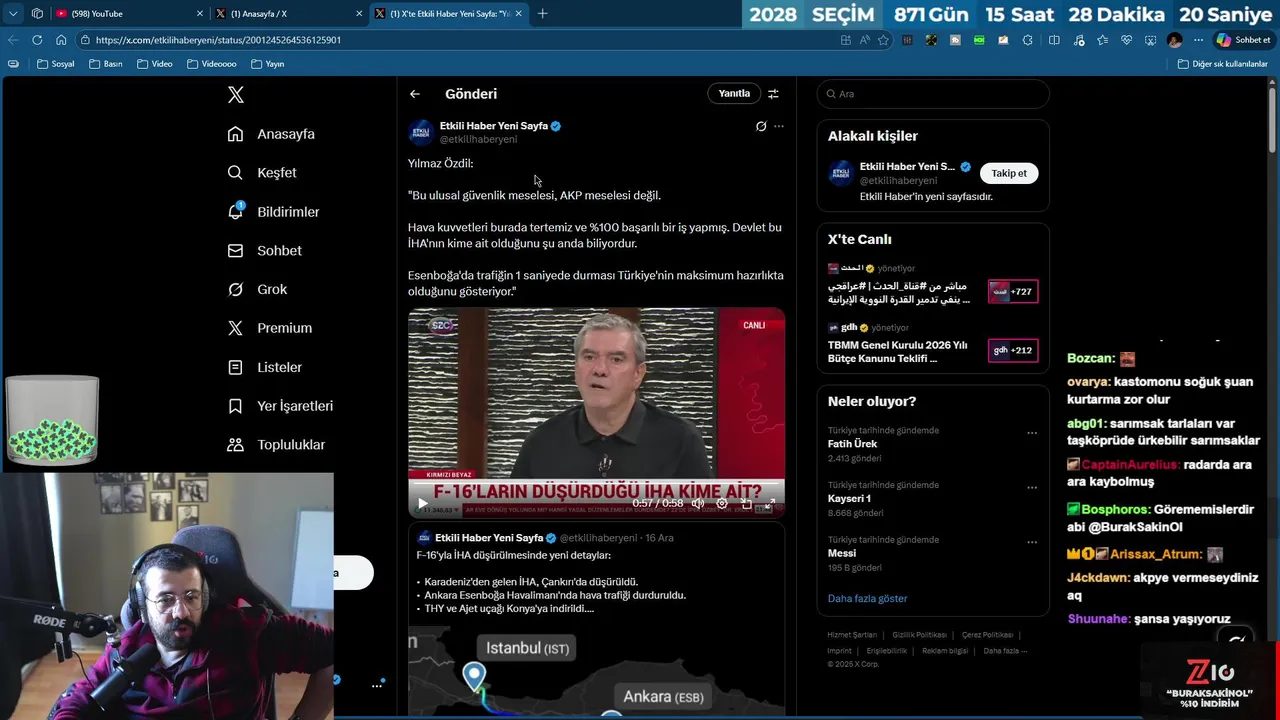Open more options for Kayseri 1 trend

[x=1032, y=488]
